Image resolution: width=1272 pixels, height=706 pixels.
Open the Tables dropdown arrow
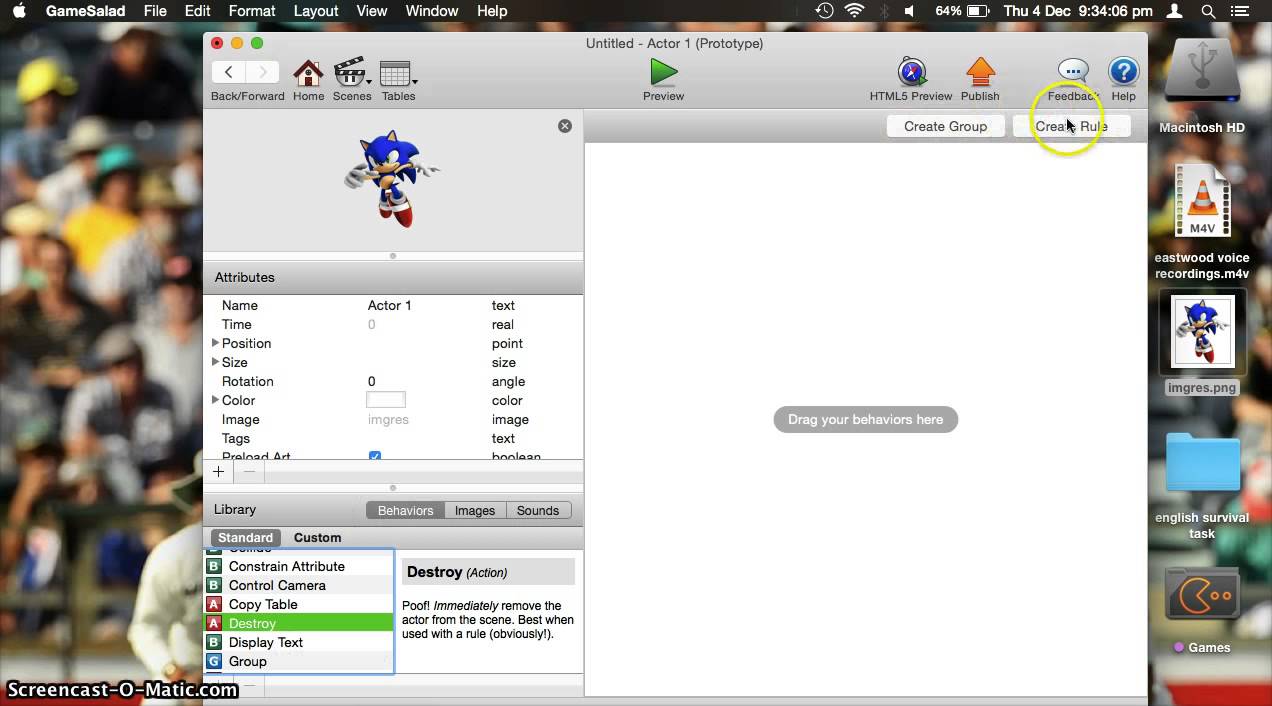click(x=415, y=81)
